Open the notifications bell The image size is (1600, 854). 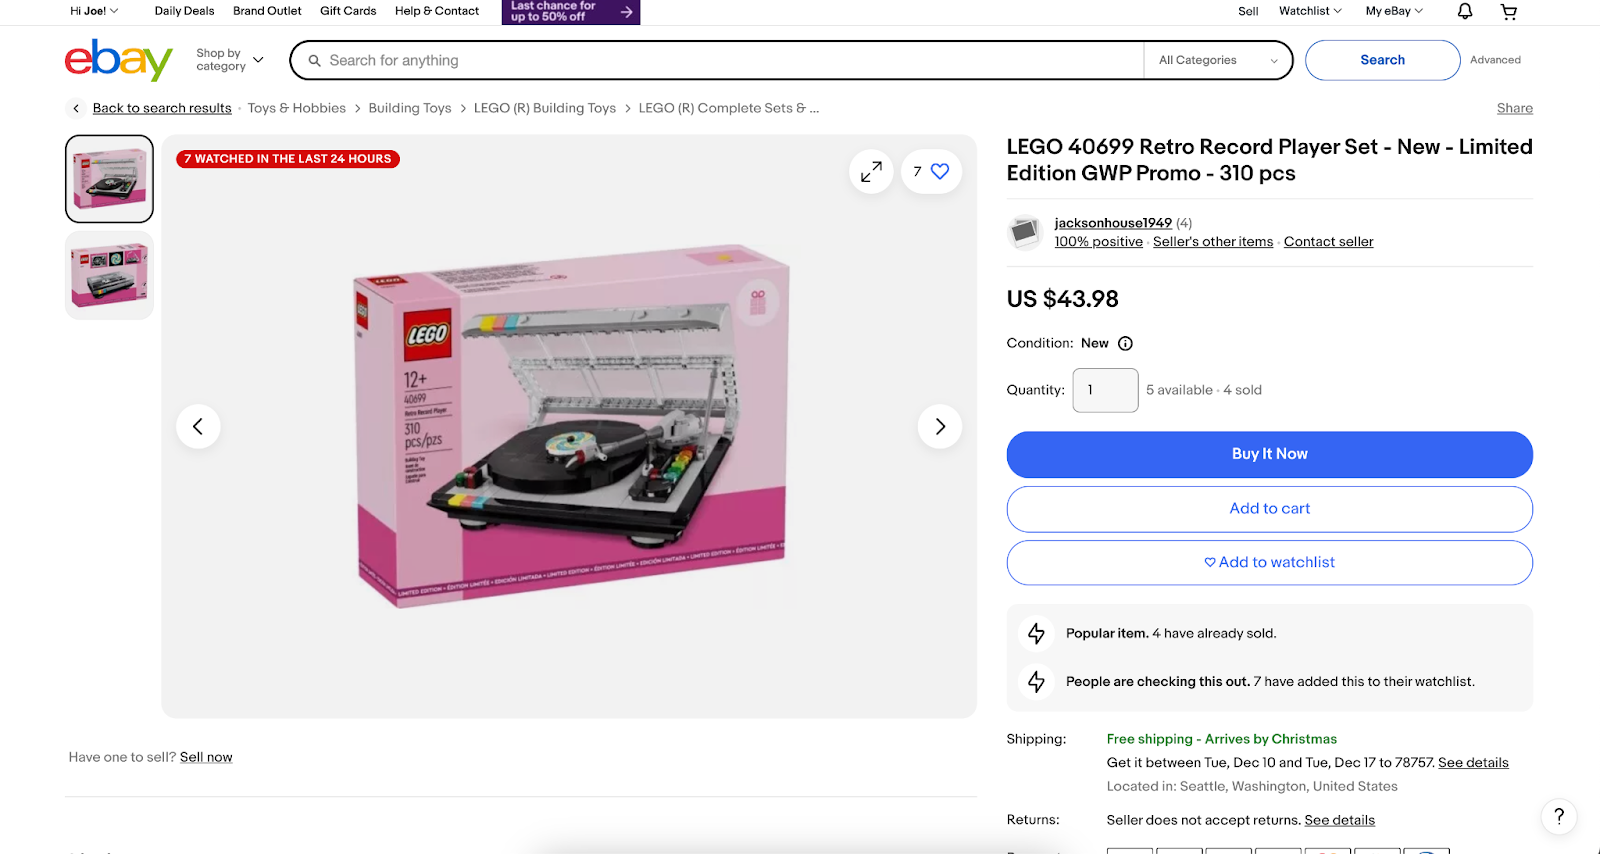tap(1463, 11)
